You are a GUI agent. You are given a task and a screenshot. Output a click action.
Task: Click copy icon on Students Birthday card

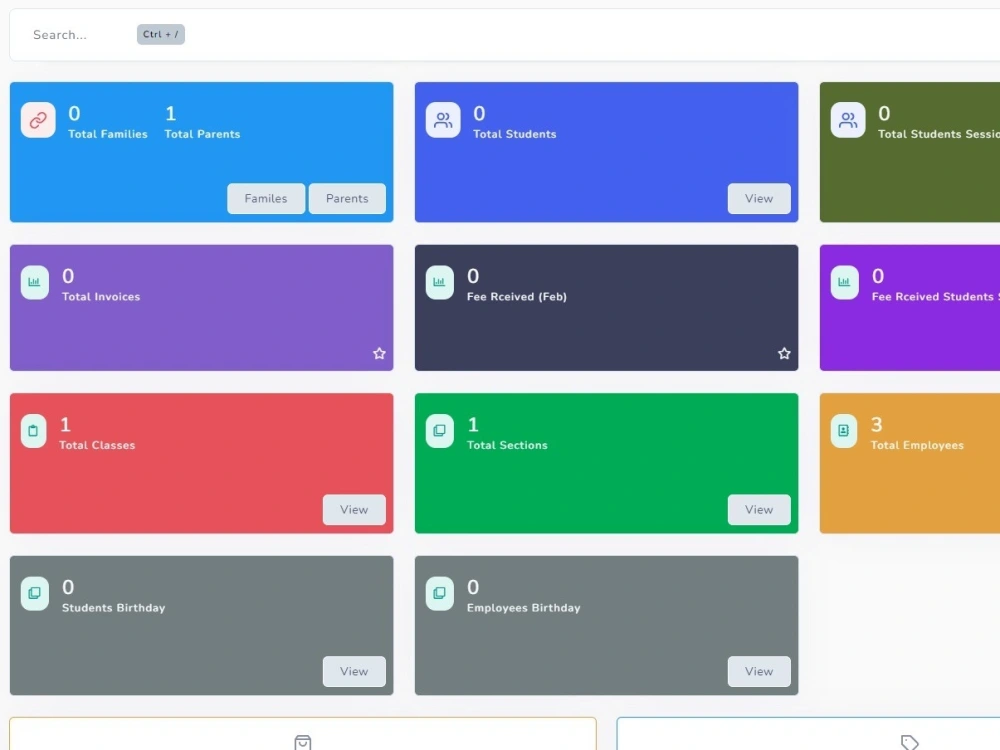(34, 593)
